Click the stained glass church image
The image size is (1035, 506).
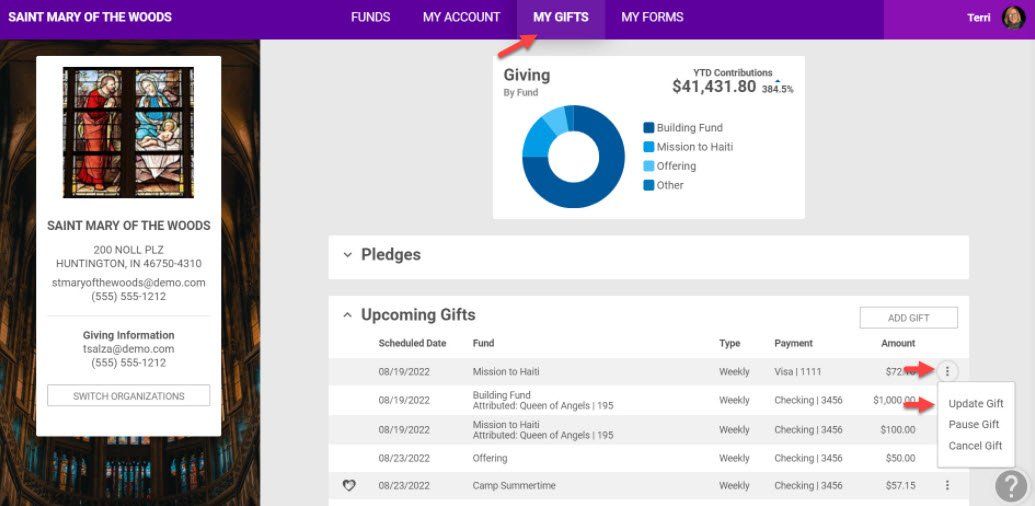pyautogui.click(x=128, y=132)
